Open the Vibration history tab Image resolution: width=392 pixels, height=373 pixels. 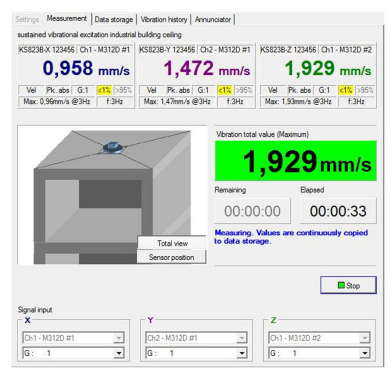pyautogui.click(x=164, y=19)
